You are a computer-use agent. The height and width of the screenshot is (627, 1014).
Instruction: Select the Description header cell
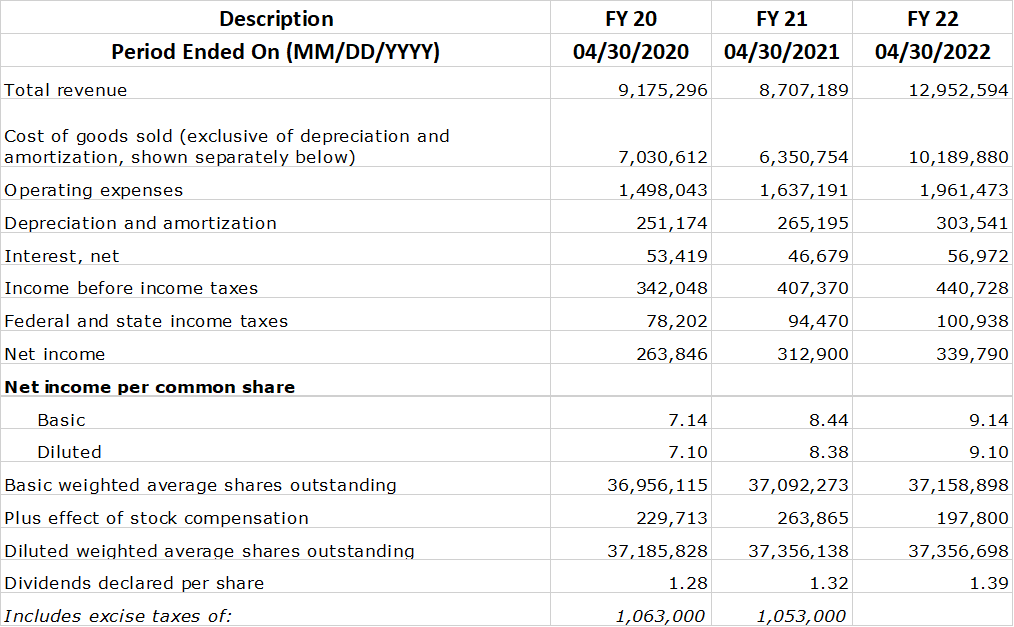276,19
